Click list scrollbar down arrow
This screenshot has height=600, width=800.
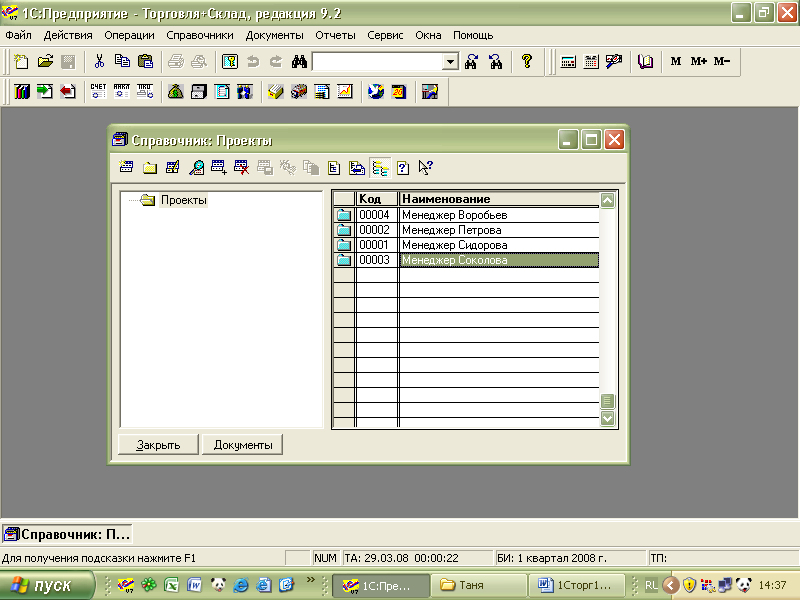607,418
